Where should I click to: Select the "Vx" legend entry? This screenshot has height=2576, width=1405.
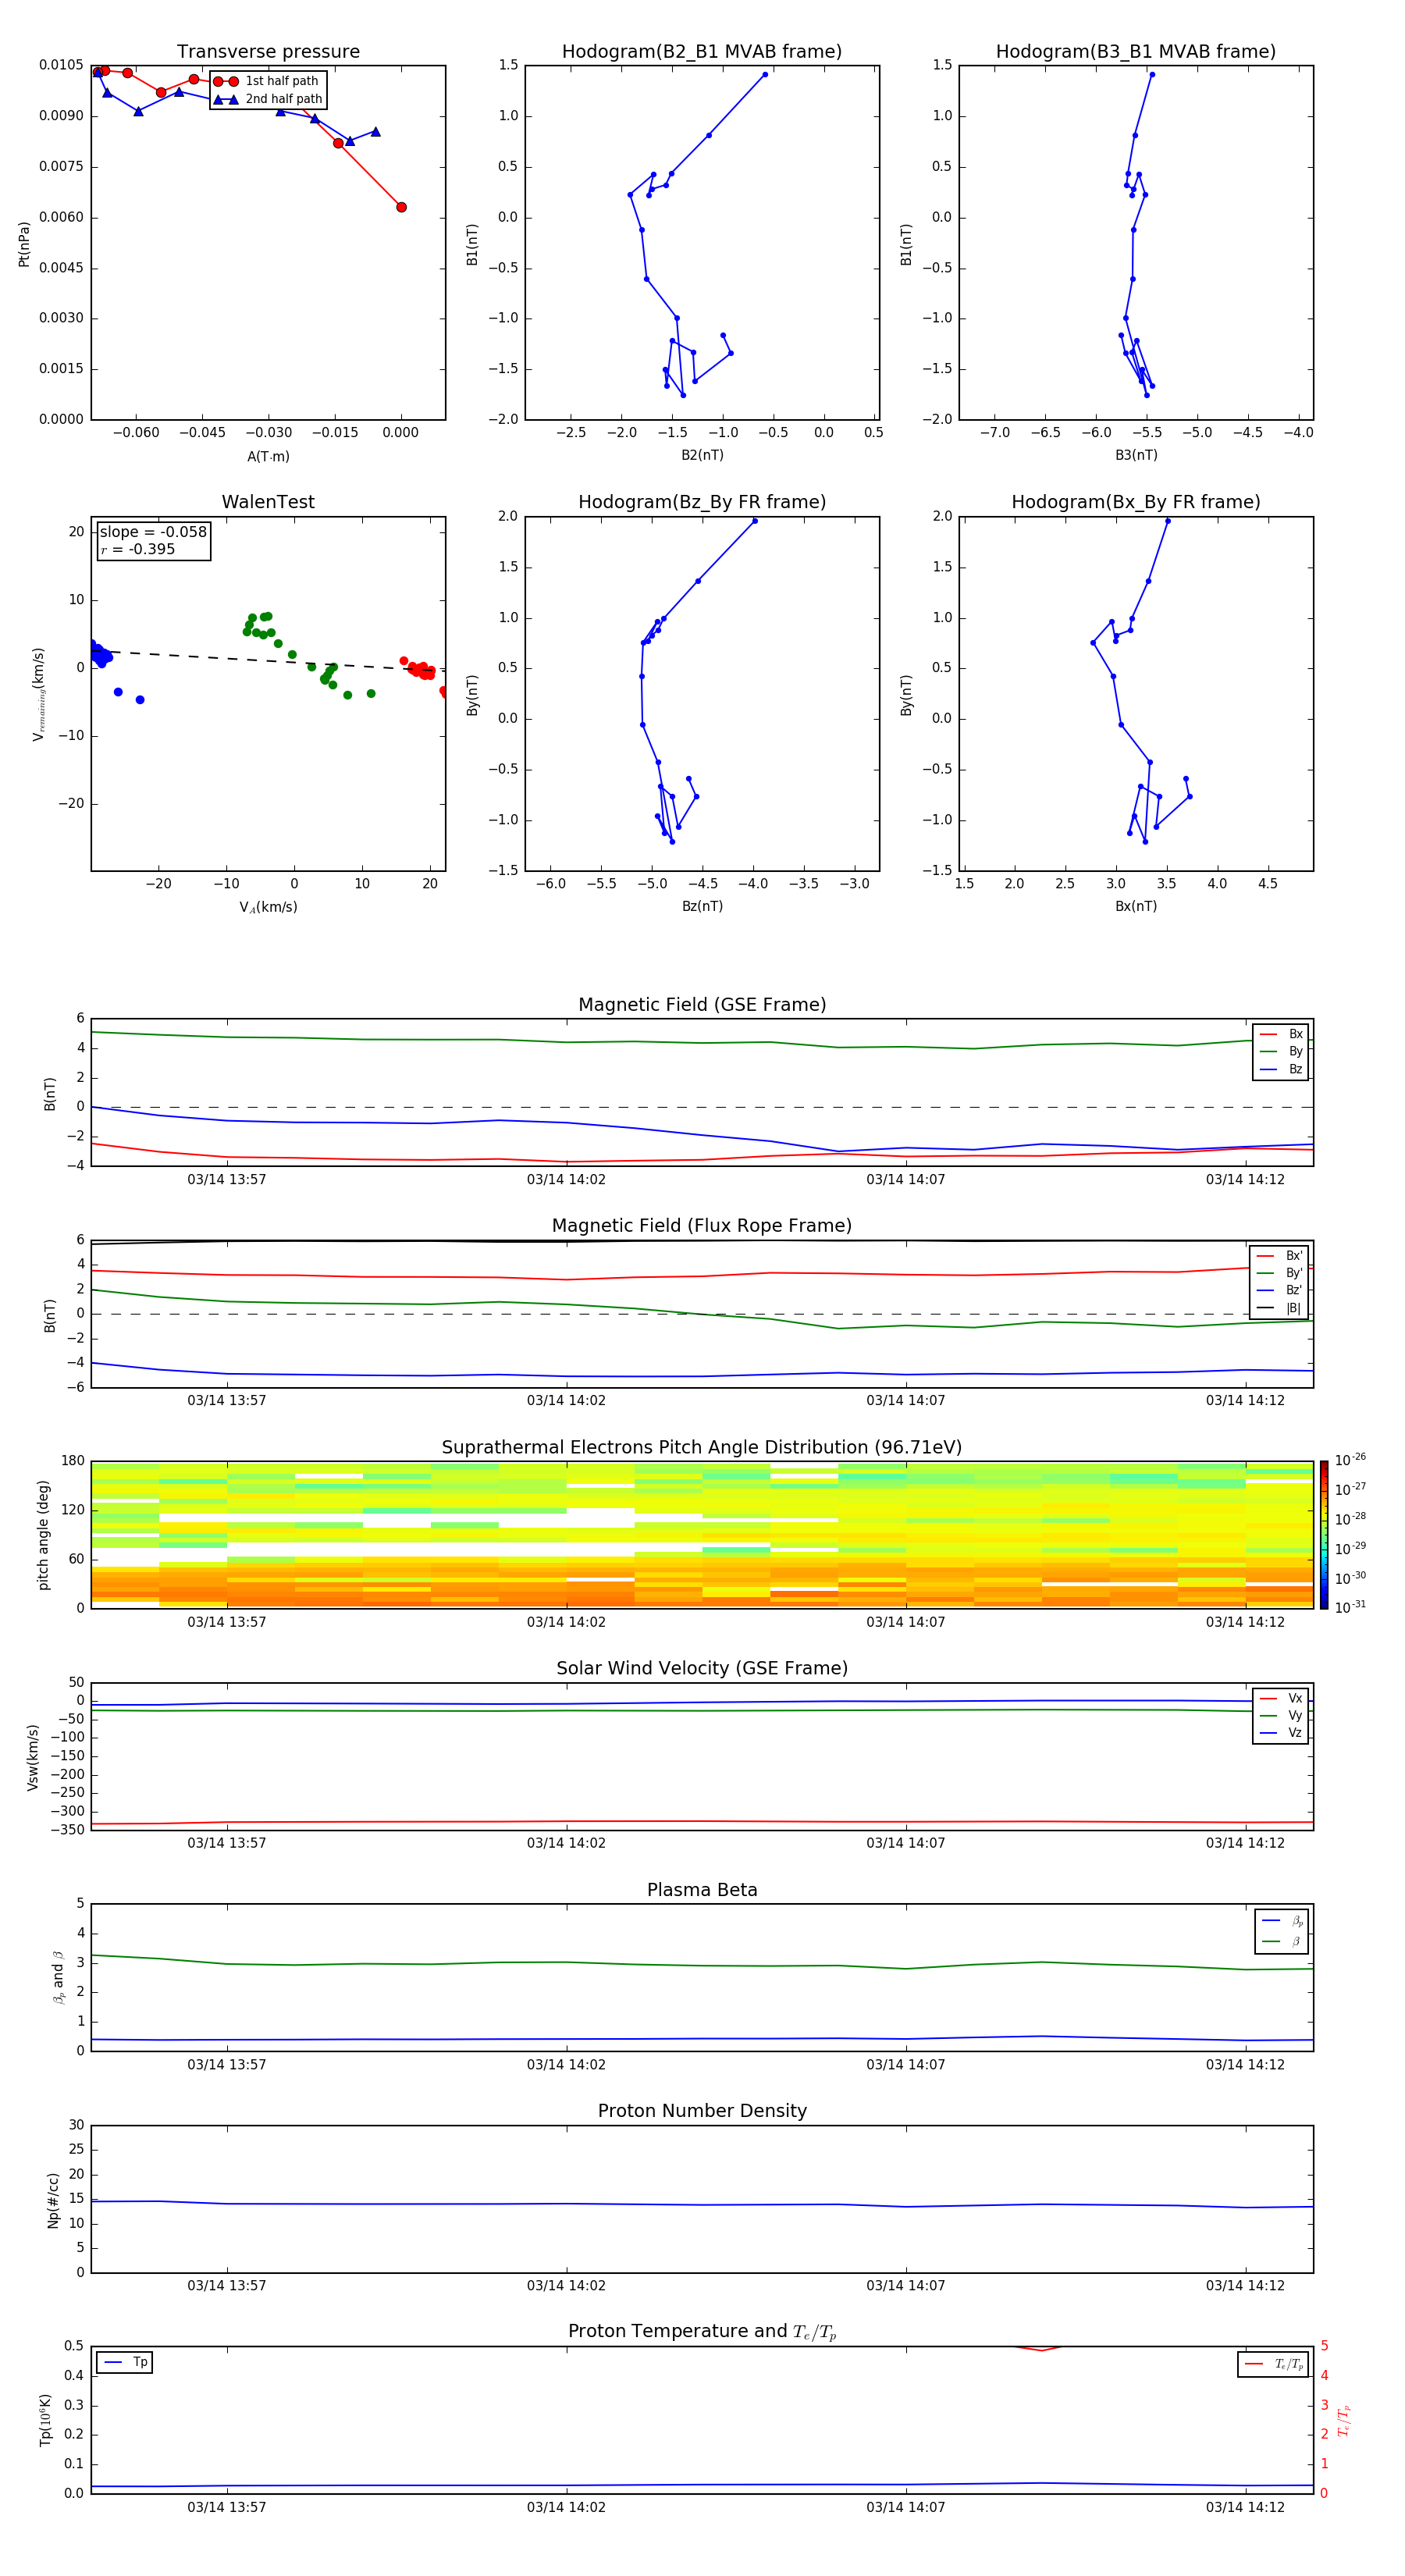[1281, 1698]
